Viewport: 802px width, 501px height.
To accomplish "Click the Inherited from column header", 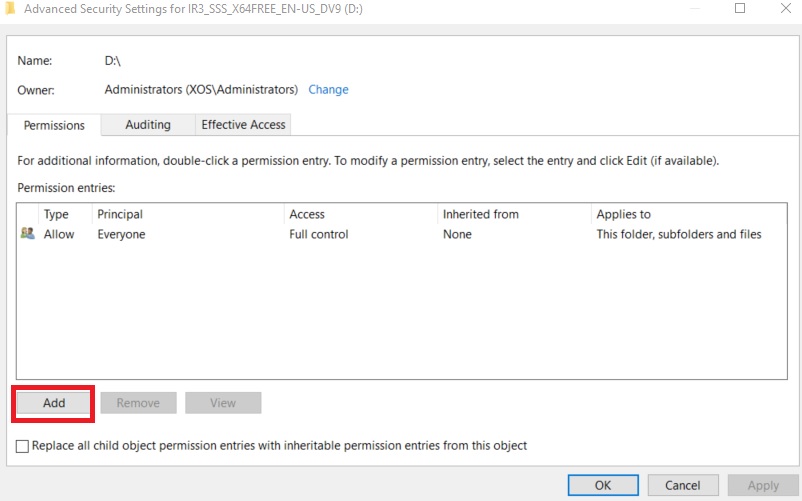I will coord(481,214).
